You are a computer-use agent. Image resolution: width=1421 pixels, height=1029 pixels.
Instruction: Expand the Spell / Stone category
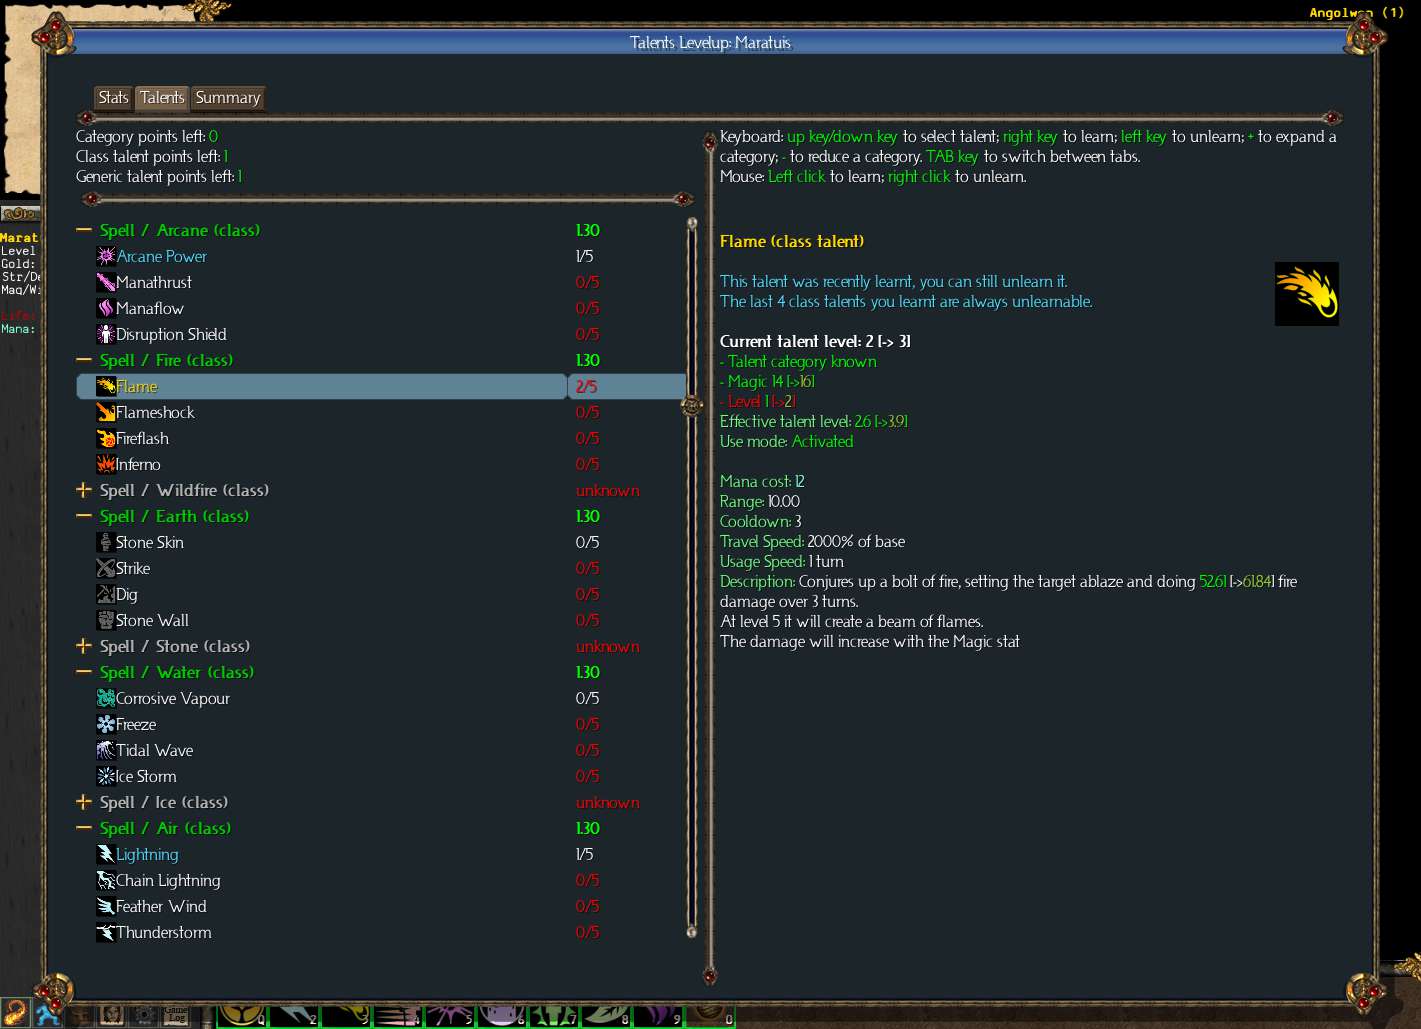[84, 646]
